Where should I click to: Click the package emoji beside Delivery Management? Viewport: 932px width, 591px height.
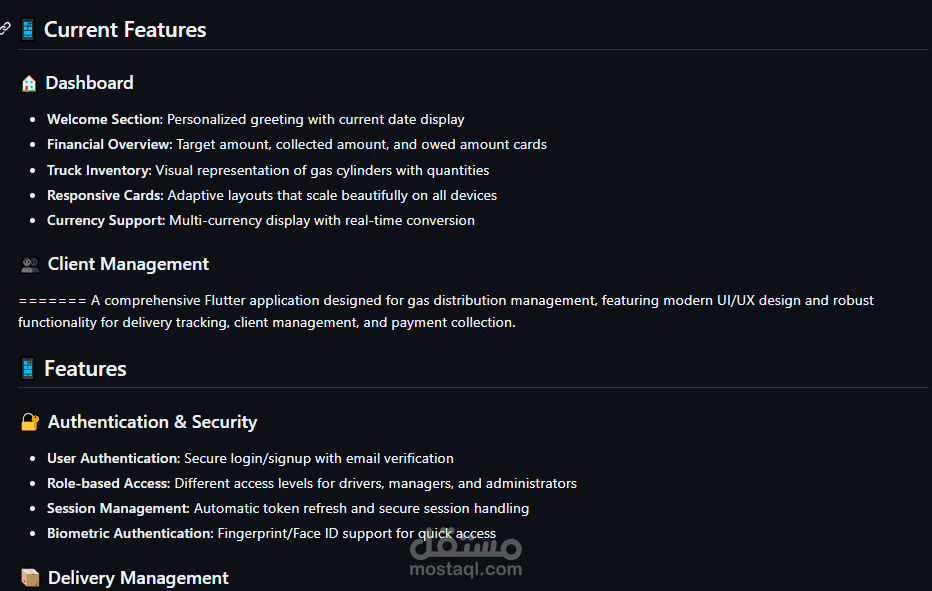30,578
